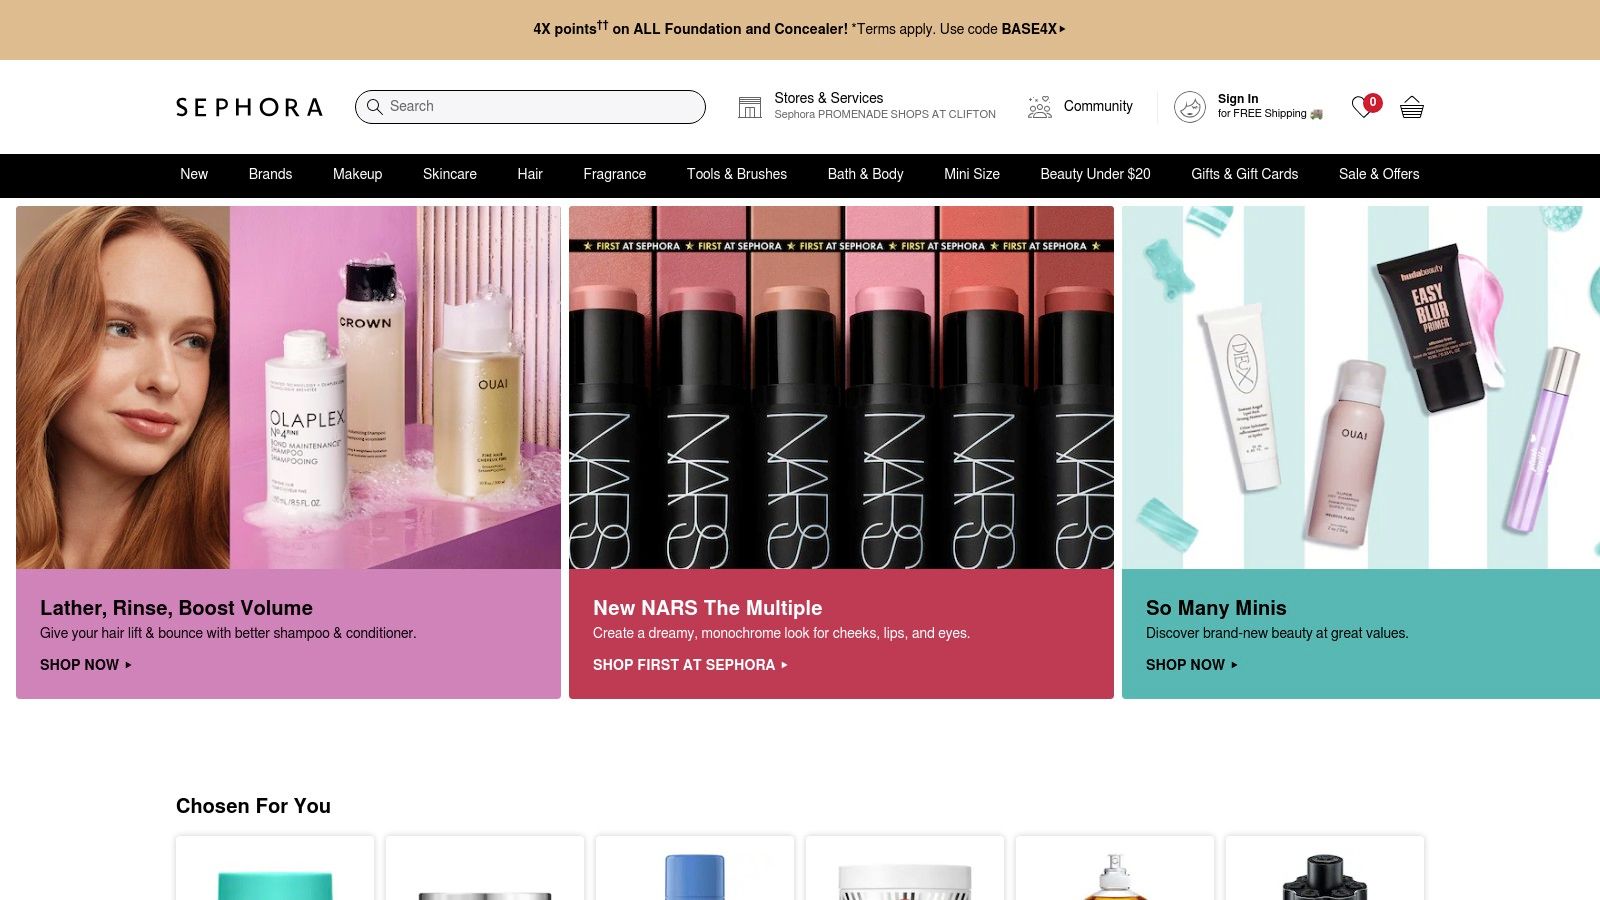Open the teal jar product card
This screenshot has height=900, width=1600.
point(275,869)
